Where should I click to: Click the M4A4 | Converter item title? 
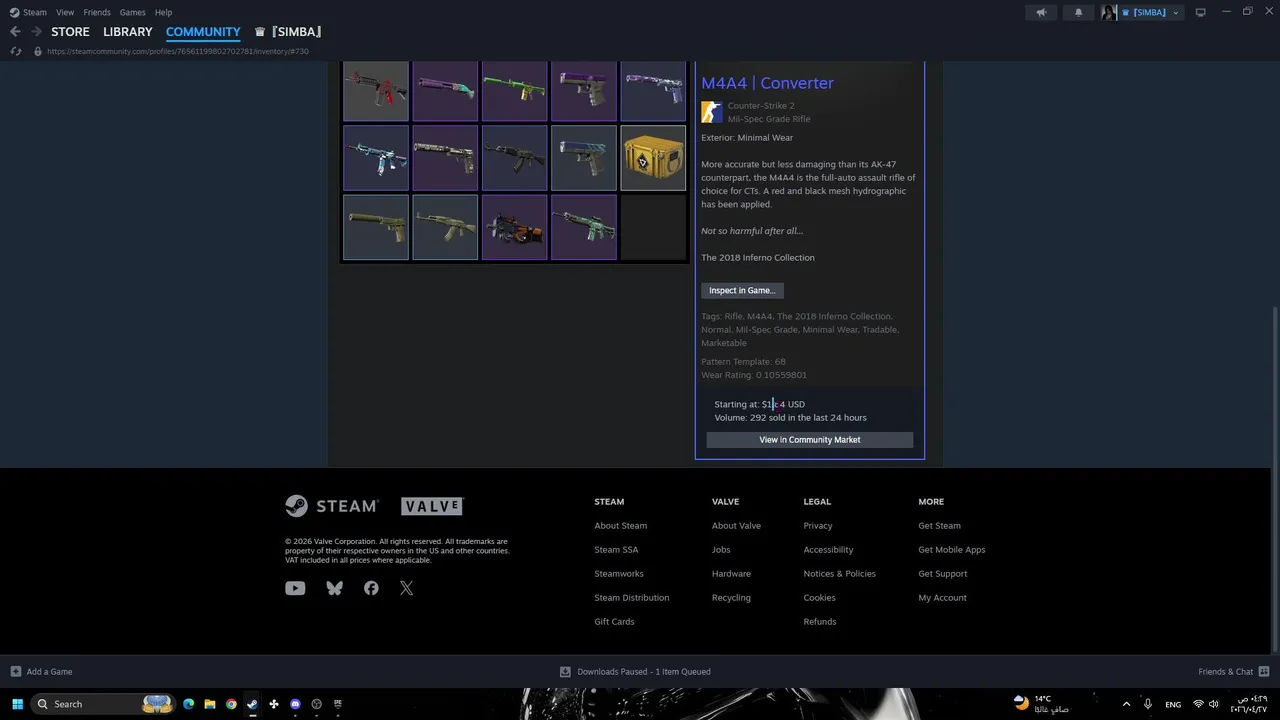tap(767, 83)
